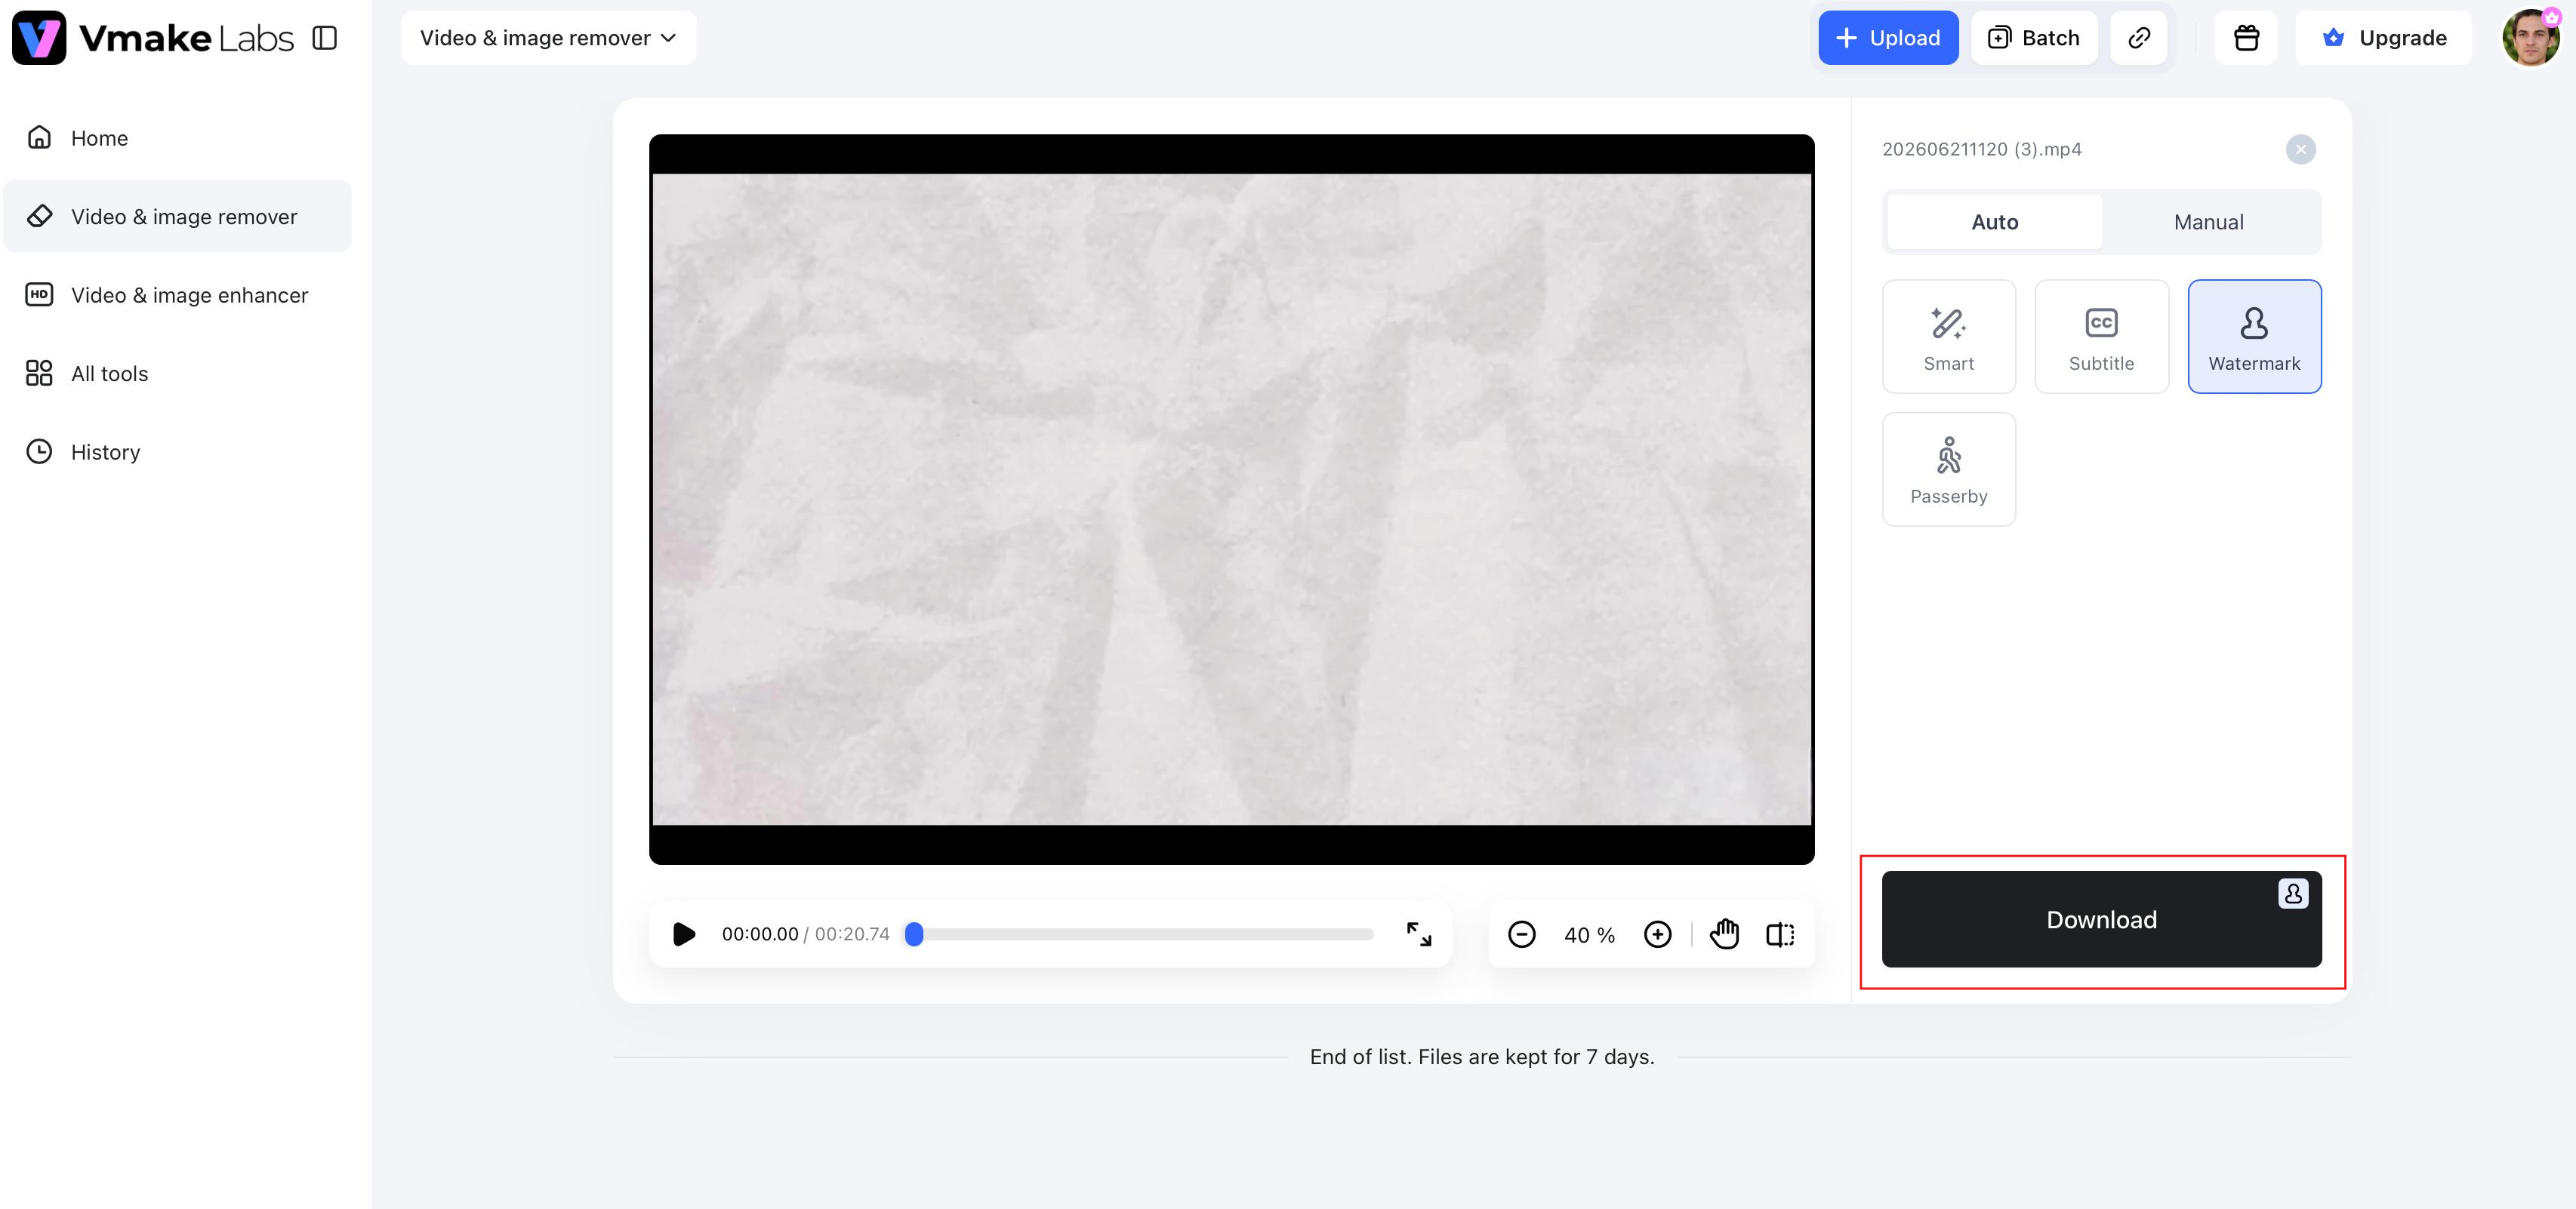Expand the Video & image remover dropdown
2576x1209 pixels.
[548, 38]
